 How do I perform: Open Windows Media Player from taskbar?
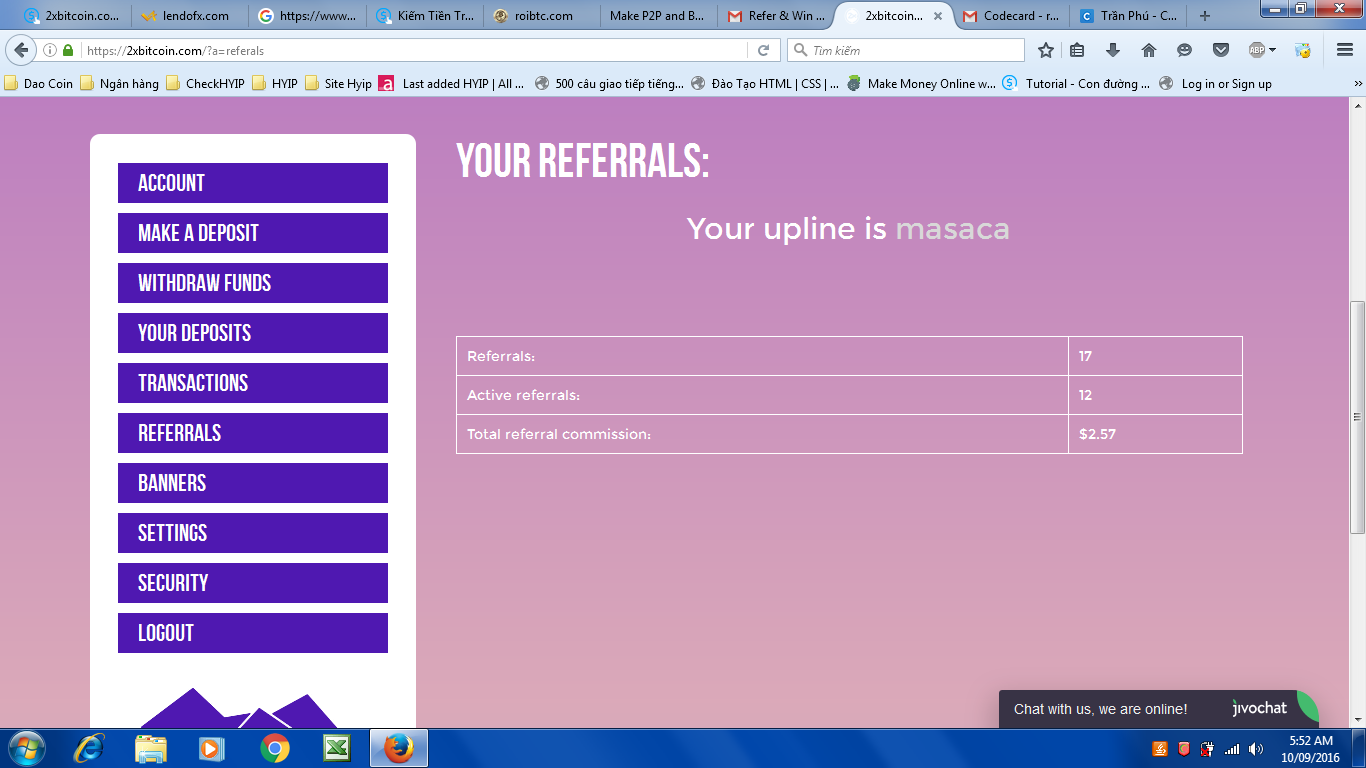(x=211, y=748)
